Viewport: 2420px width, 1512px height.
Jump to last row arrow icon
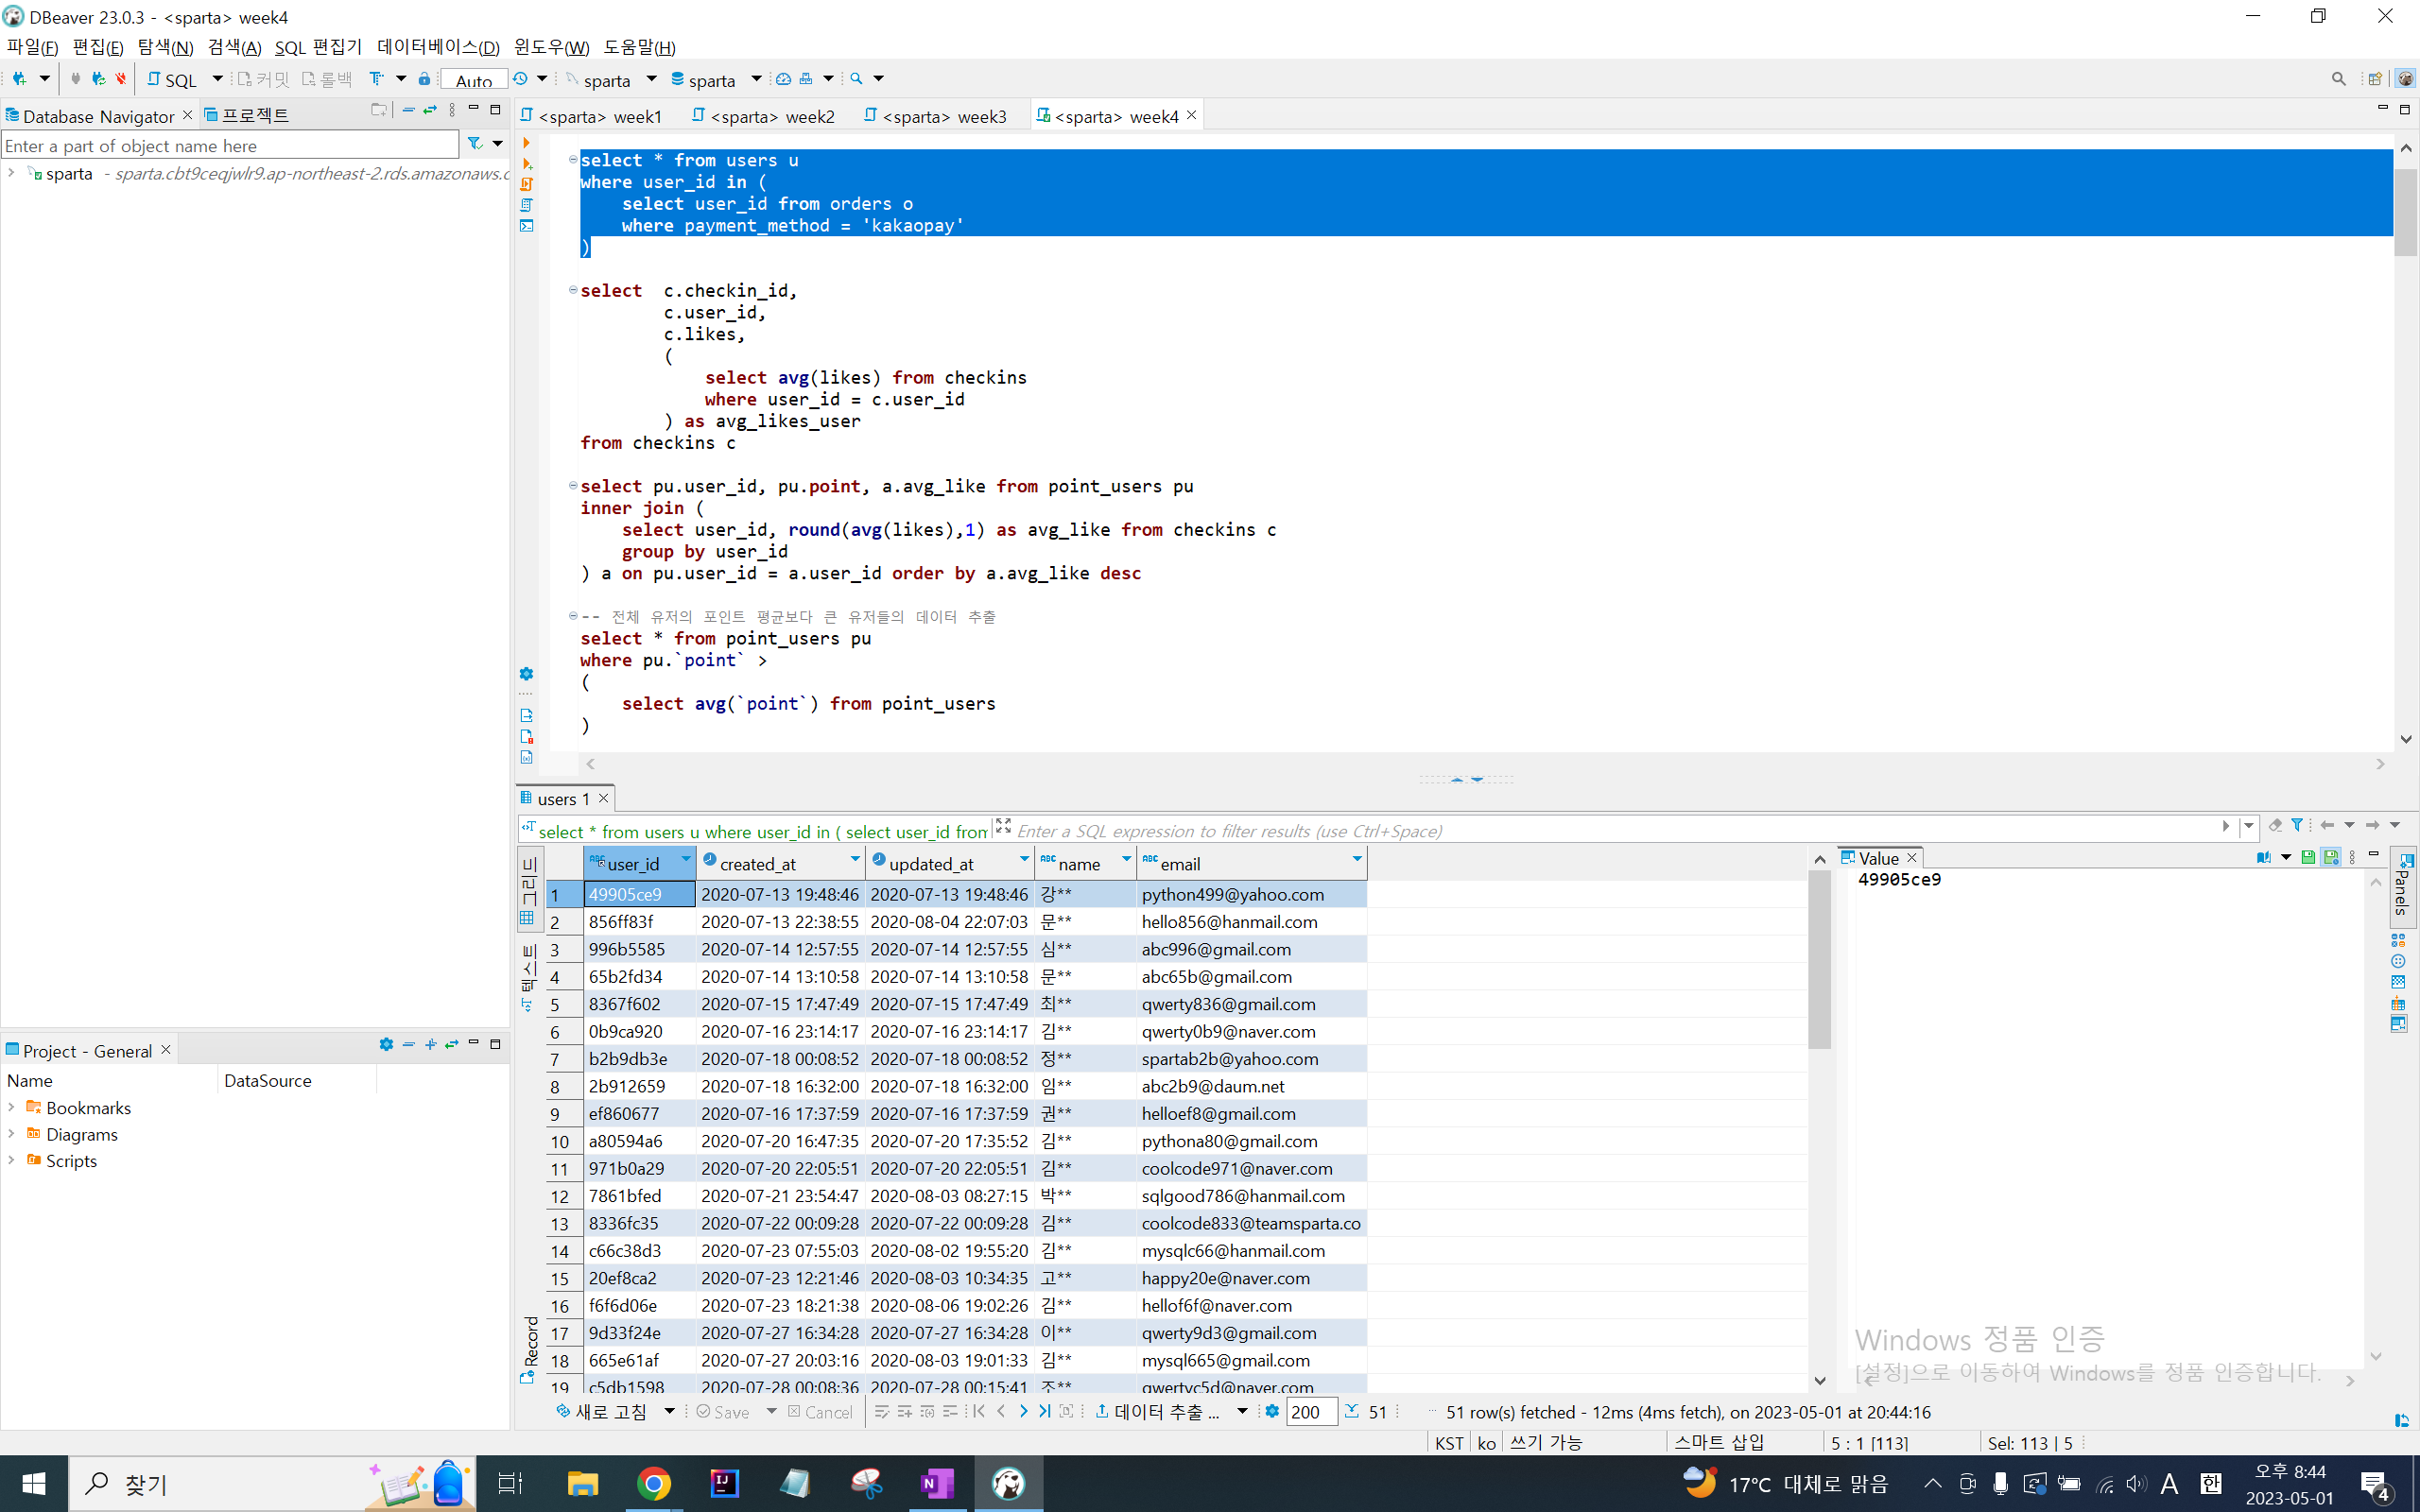point(1045,1411)
